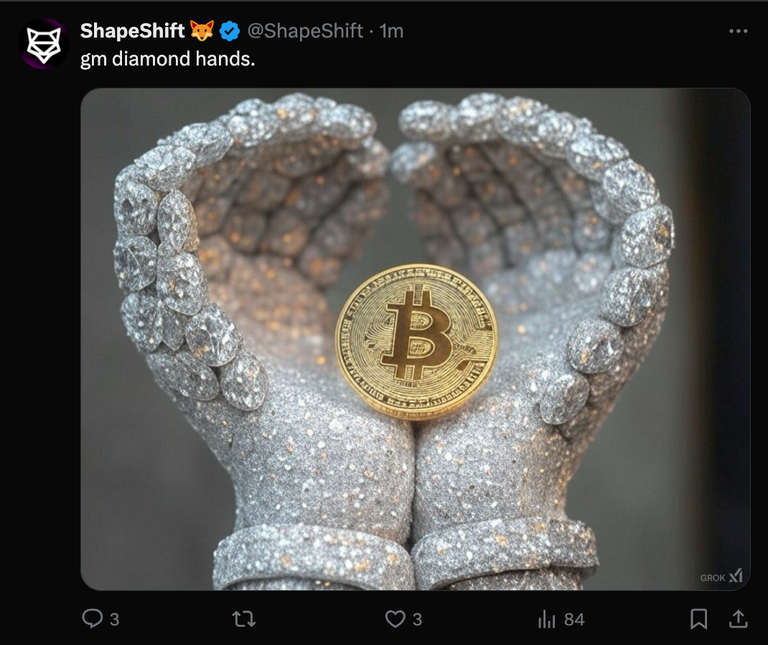The image size is (768, 645).
Task: Open the reply comment icon
Action: [92, 619]
